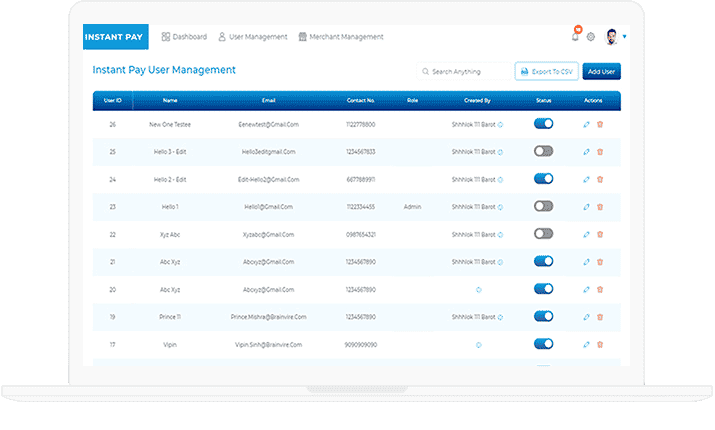Click the icon beside Created By for user 26
The image size is (715, 430).
click(501, 124)
